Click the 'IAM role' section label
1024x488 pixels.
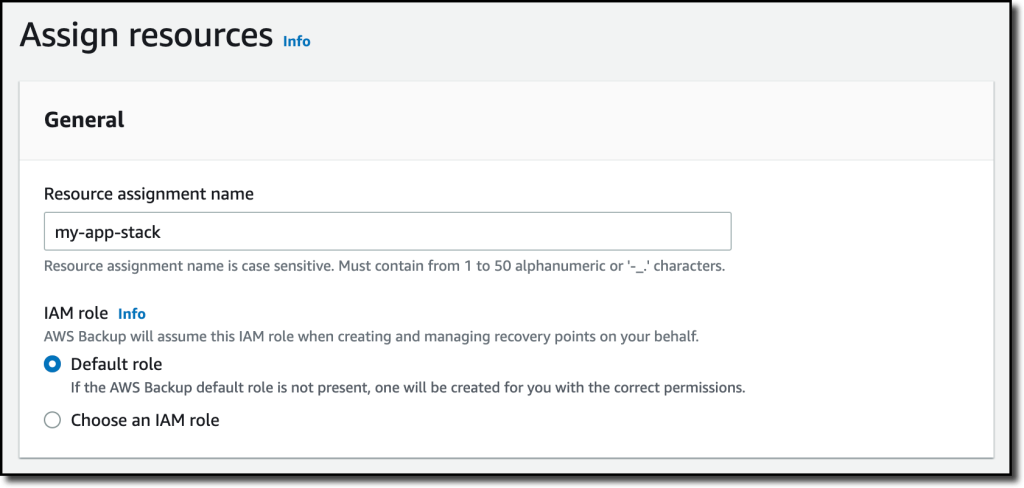pos(76,314)
